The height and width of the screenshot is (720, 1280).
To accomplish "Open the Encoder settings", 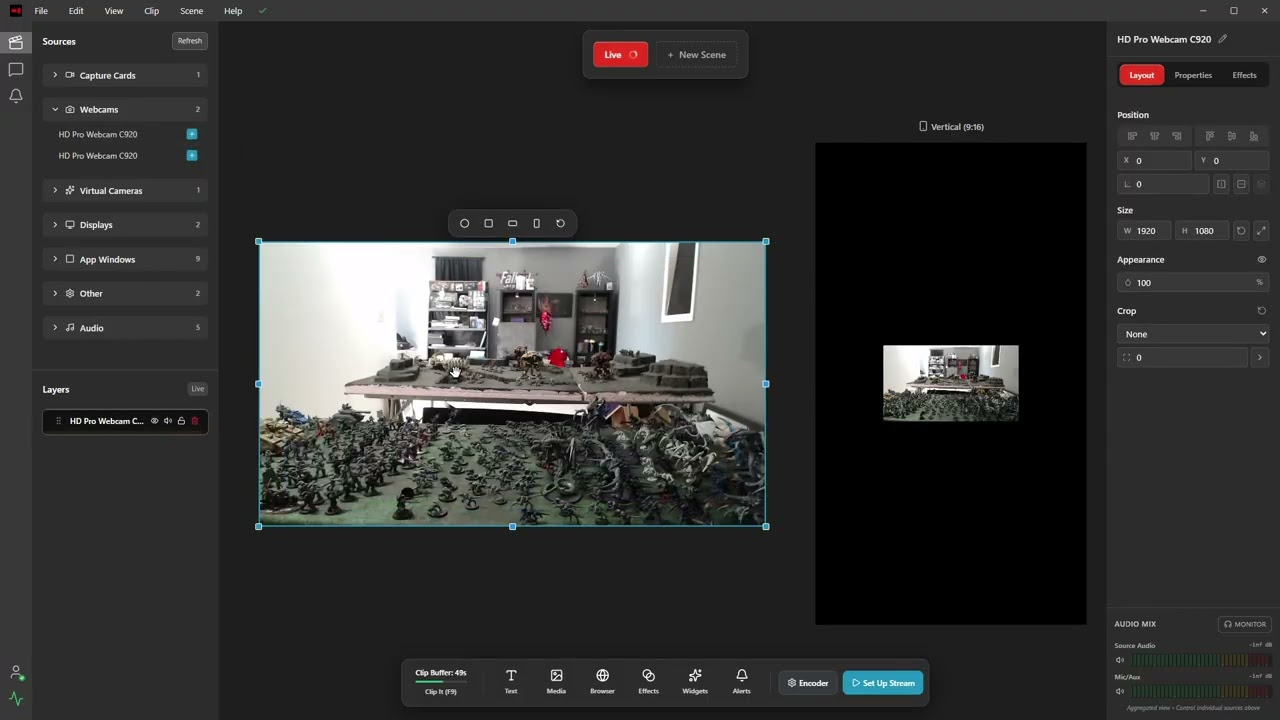I will coord(808,683).
